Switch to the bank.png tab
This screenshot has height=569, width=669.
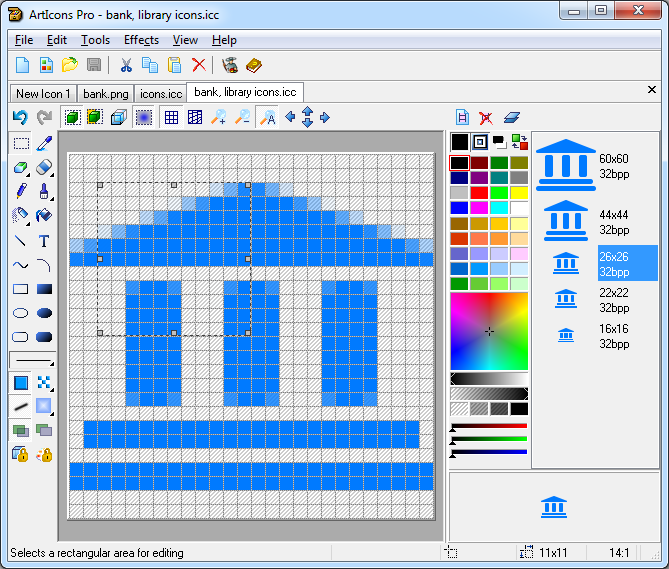coord(105,93)
